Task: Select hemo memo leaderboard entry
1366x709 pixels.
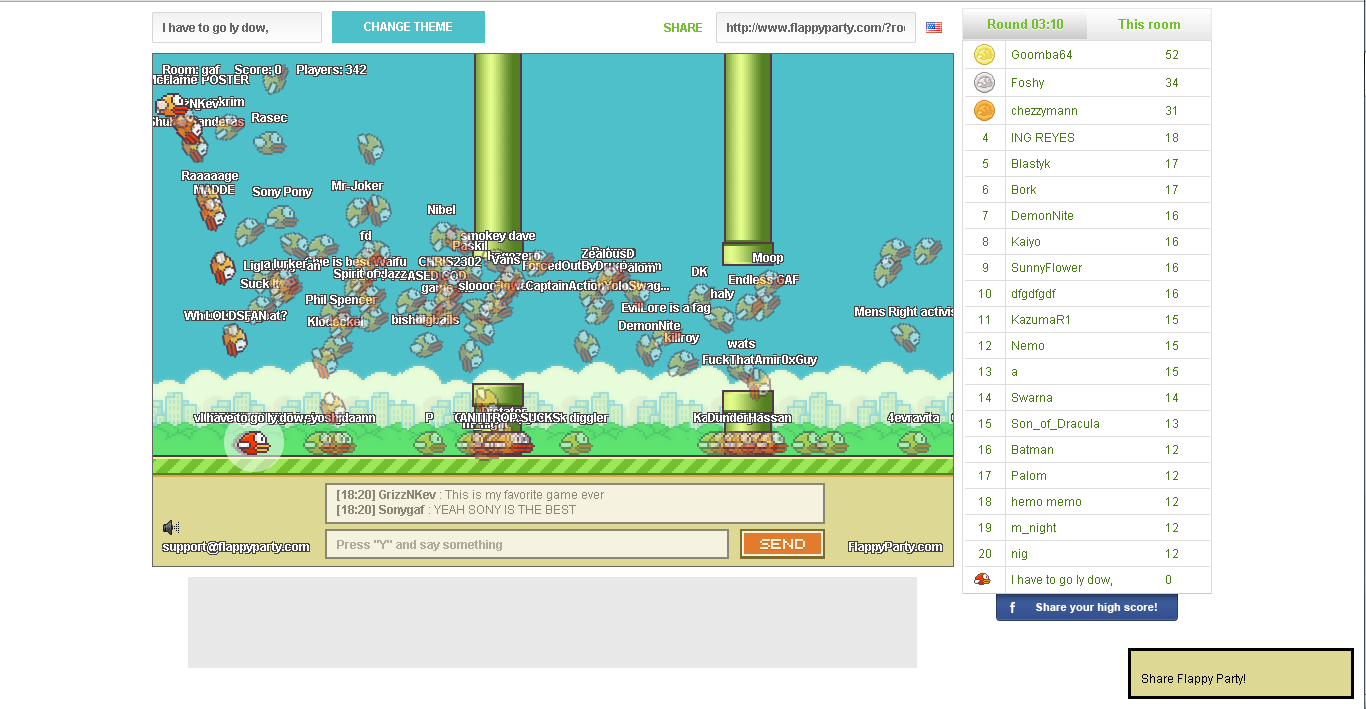Action: [1087, 502]
